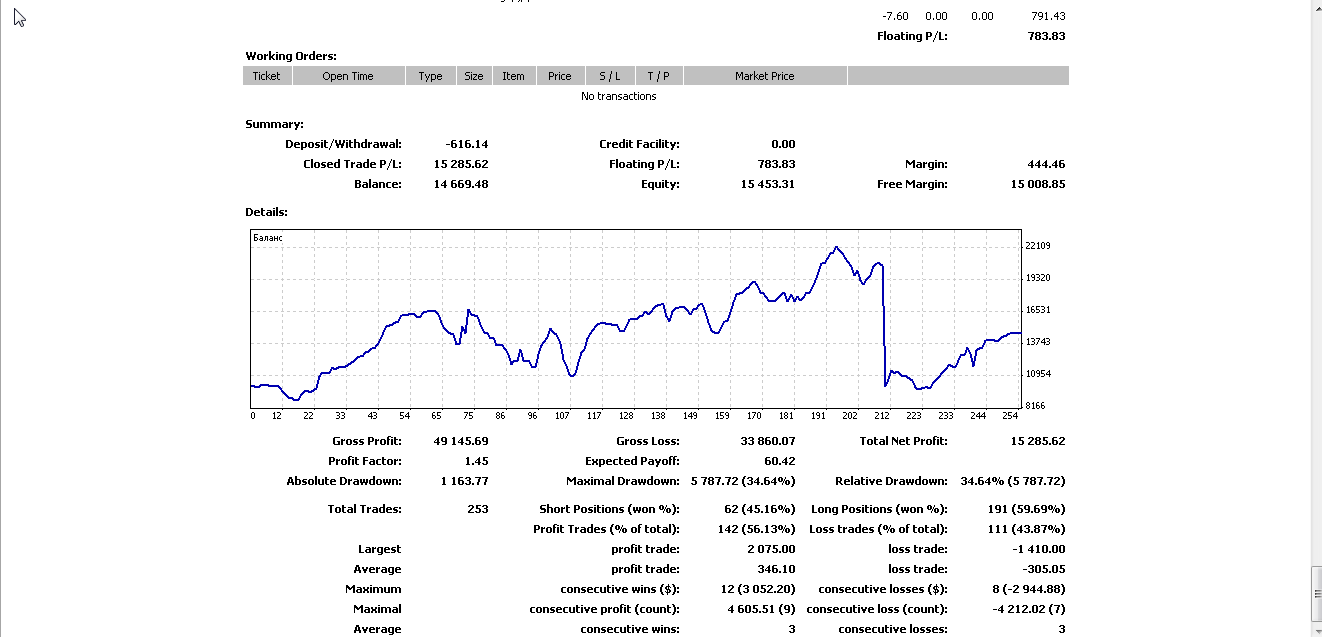Click the Free Margin value 15 008.85
This screenshot has width=1322, height=637.
(x=1038, y=184)
